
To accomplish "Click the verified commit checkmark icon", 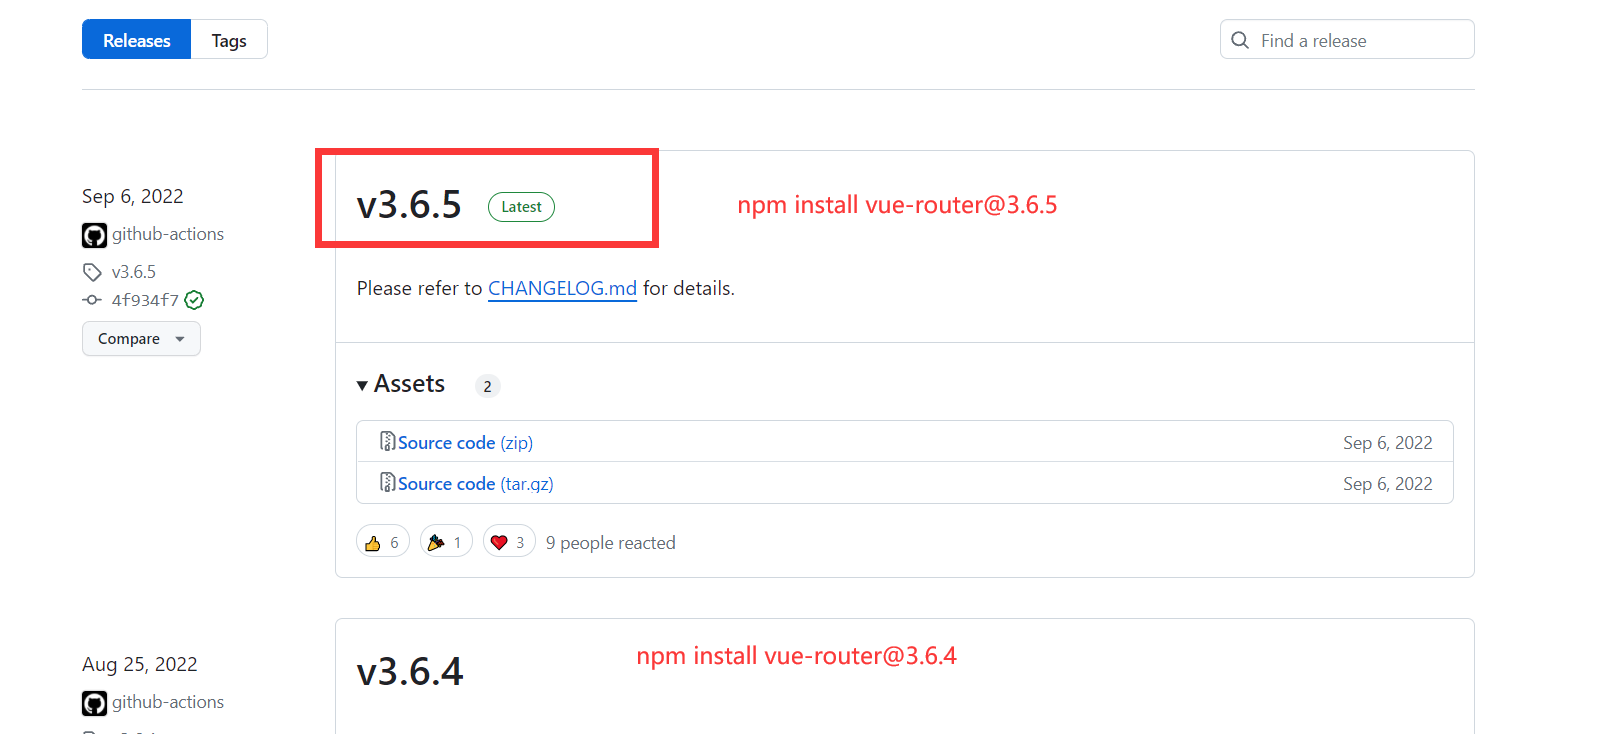I will (195, 300).
